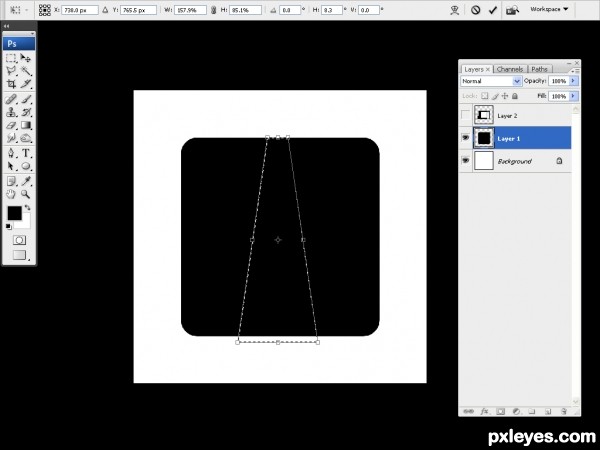Viewport: 600px width, 450px height.
Task: Open the Fill slider arrow
Action: [x=573, y=96]
